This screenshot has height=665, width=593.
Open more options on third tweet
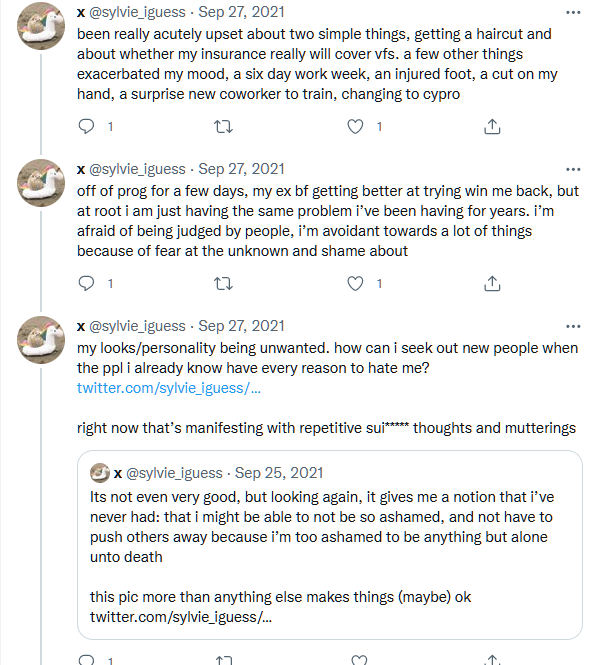point(573,326)
